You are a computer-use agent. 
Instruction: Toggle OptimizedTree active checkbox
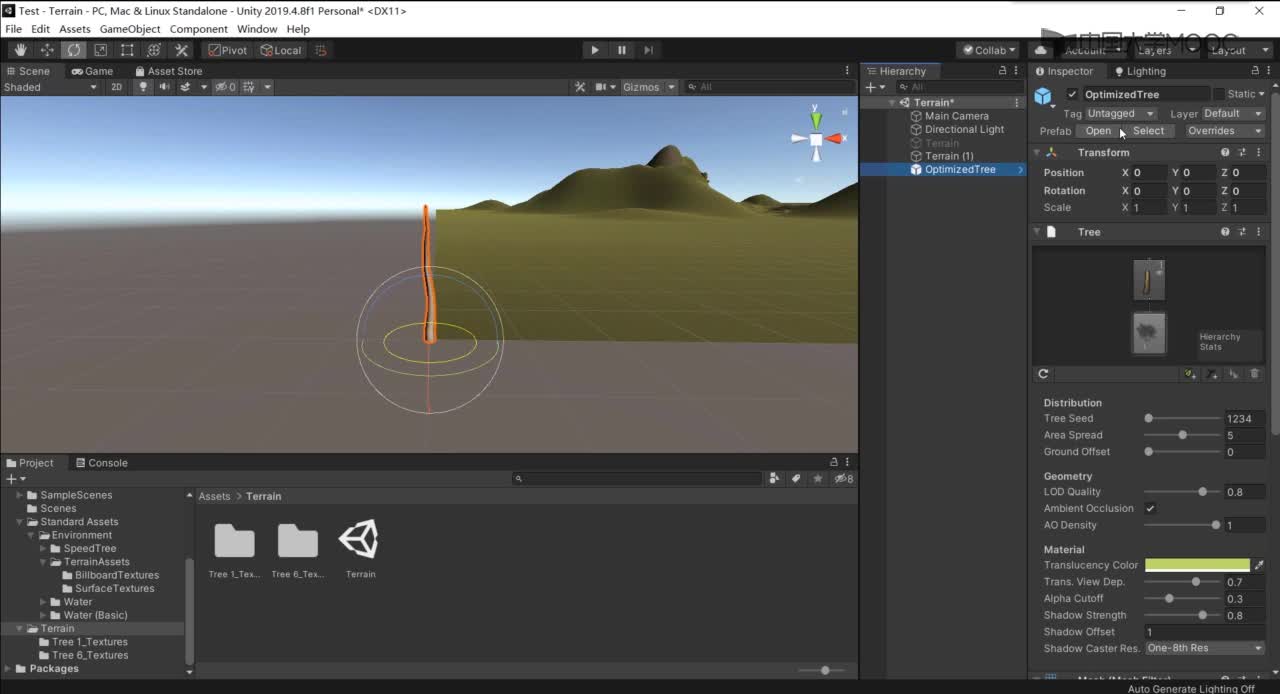1073,94
